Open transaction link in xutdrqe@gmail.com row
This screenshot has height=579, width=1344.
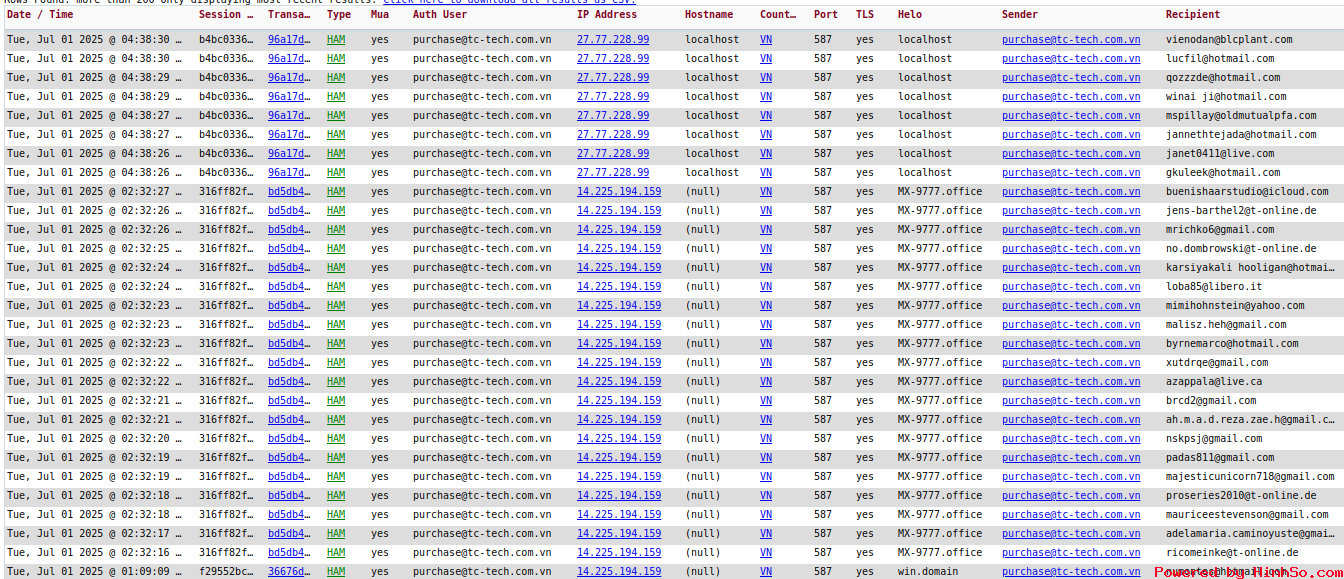click(289, 363)
